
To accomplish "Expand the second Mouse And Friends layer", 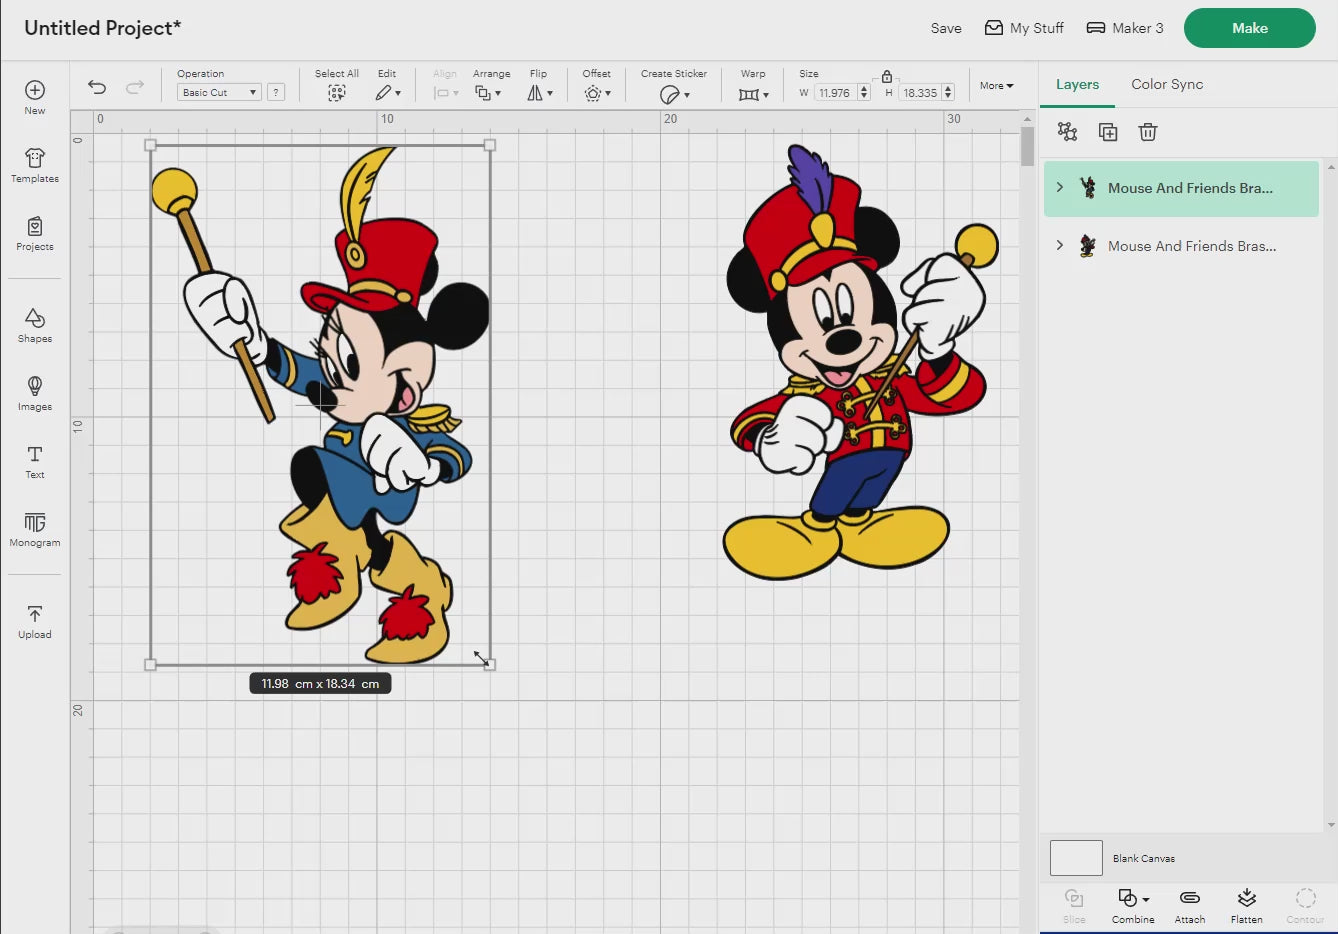I will (x=1060, y=245).
